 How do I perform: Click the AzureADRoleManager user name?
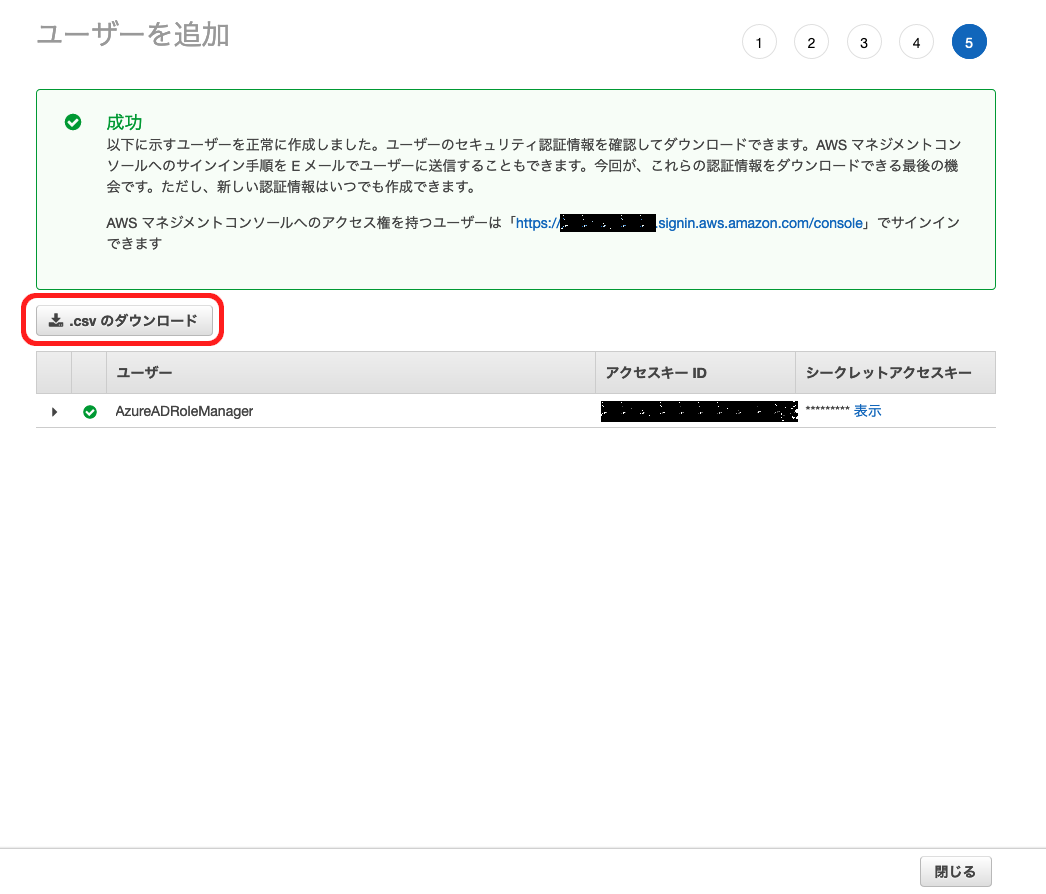click(x=184, y=412)
